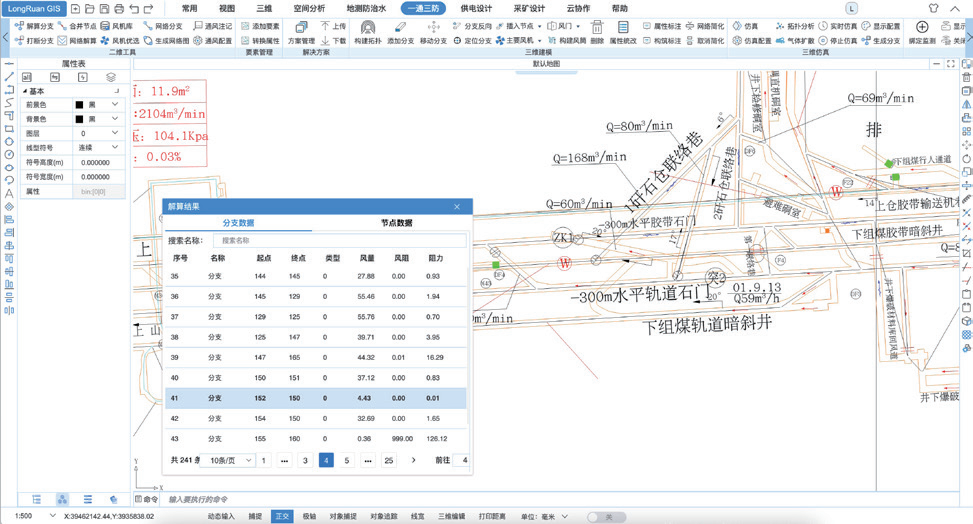Viewport: 973px width, 524px height.
Task: Select result row 41 with 风量 4.43
Action: (316, 398)
